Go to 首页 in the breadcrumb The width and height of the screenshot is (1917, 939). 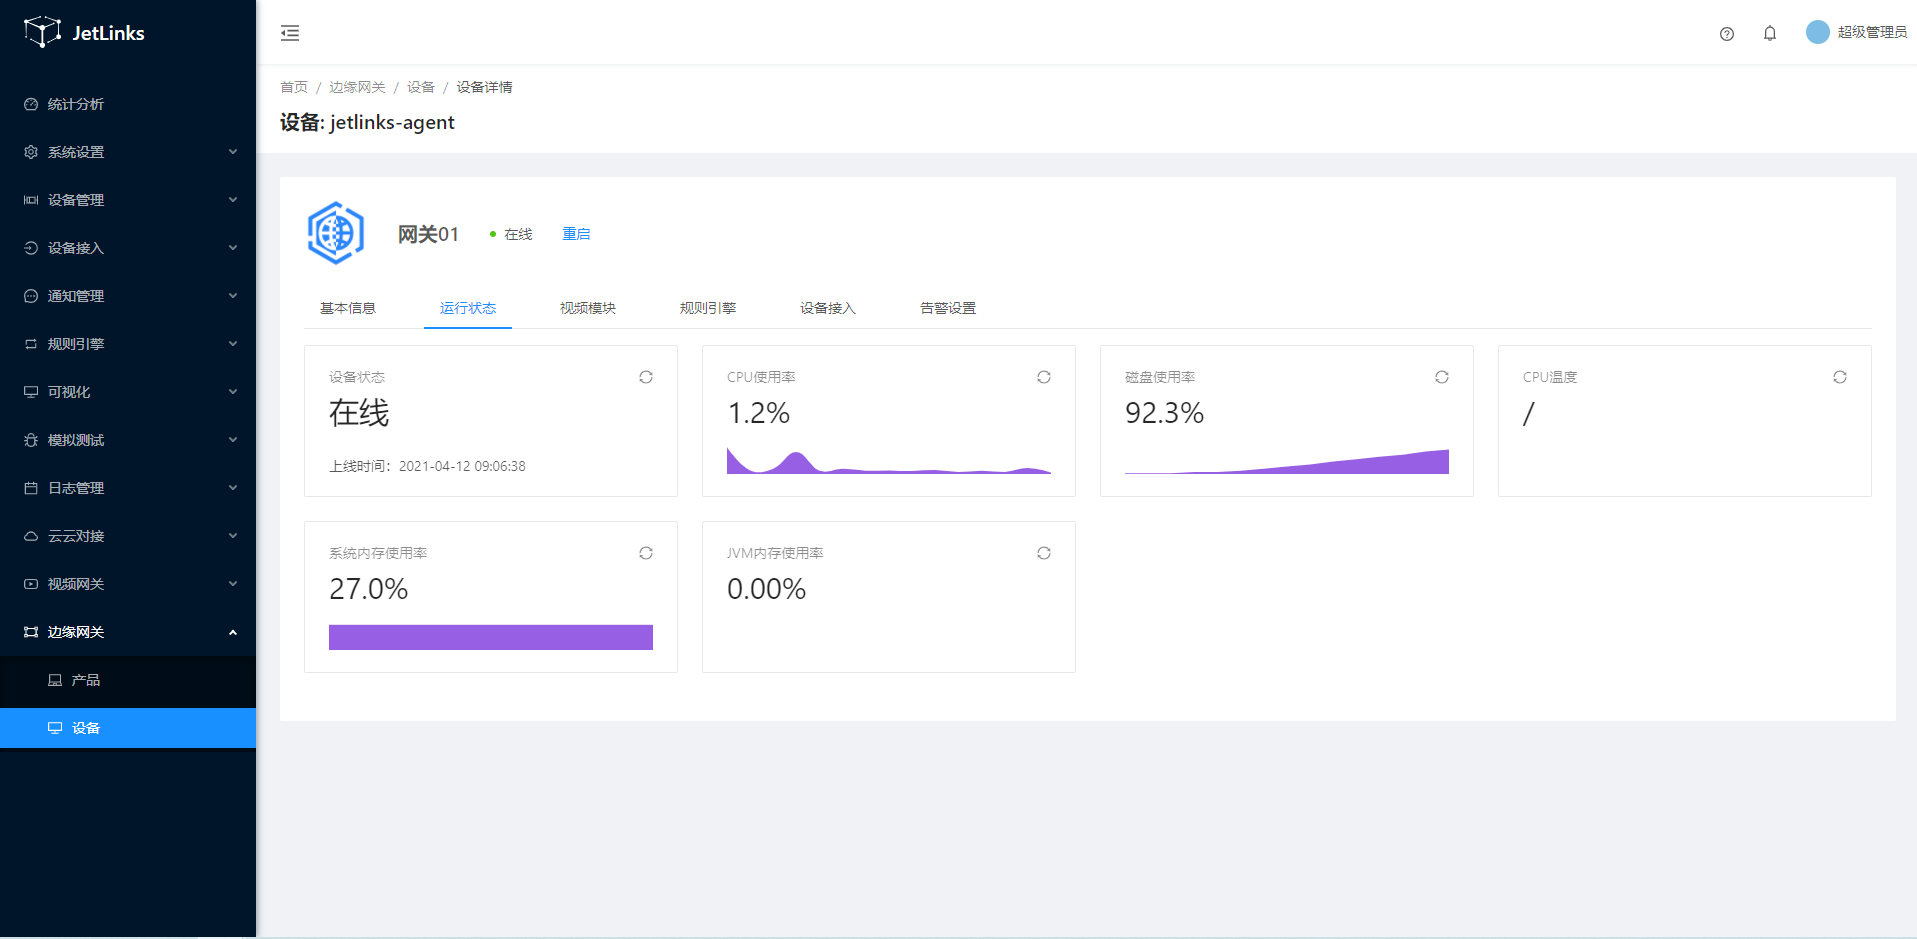click(x=293, y=87)
